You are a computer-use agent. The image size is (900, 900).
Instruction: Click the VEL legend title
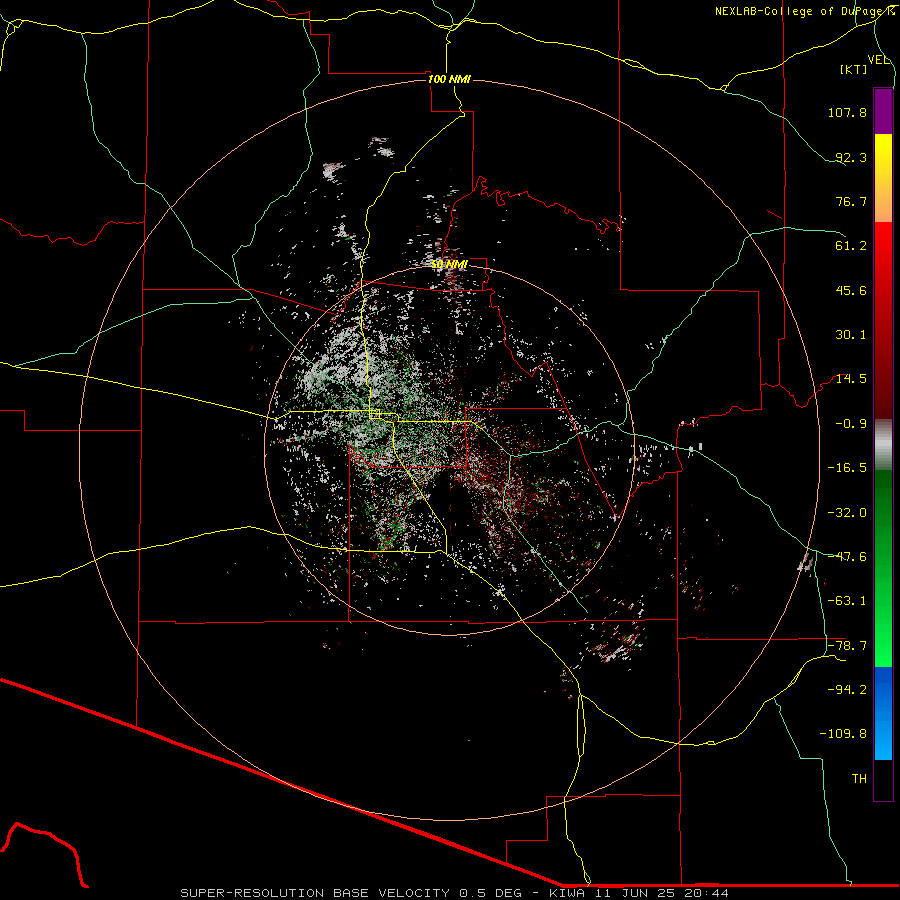coord(879,60)
